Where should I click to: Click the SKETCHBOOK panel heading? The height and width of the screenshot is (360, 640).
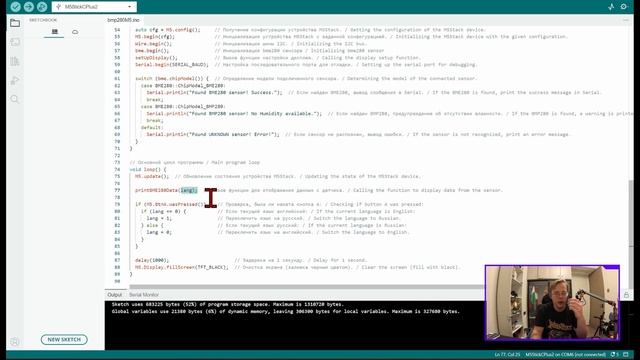tap(43, 20)
